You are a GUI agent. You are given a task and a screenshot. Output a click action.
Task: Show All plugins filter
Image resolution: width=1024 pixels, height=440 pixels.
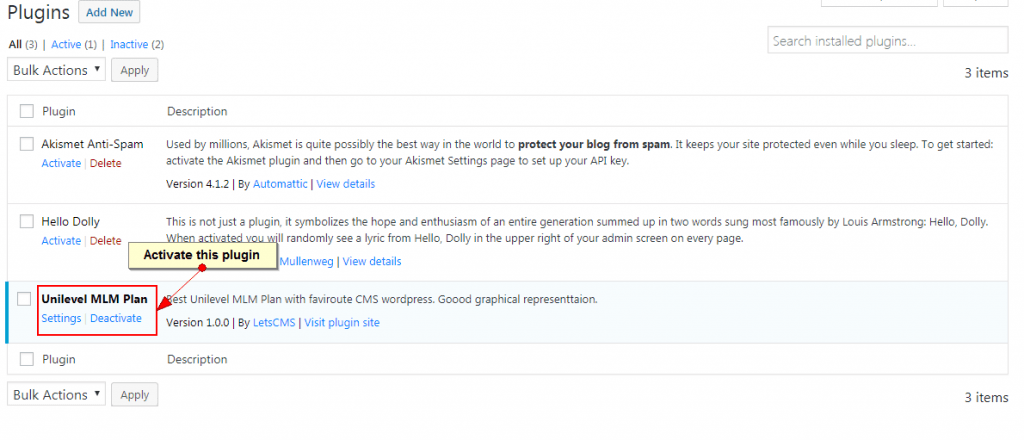14,44
